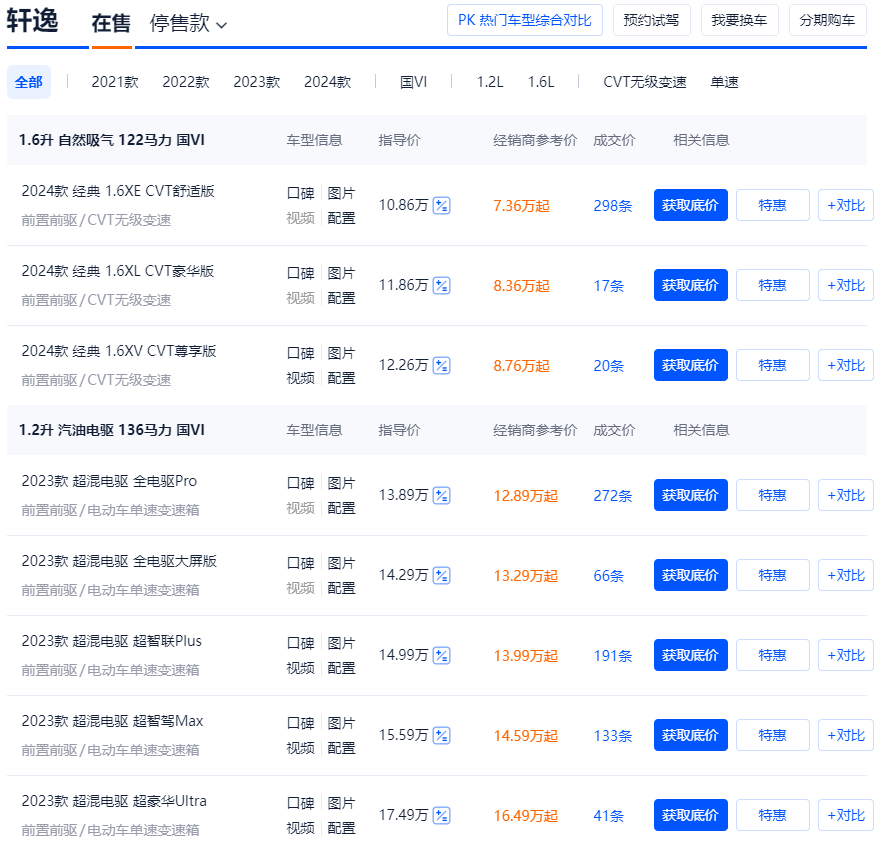Open 2024款 经典 1.6XE CVT舒适版 model page

[x=118, y=191]
